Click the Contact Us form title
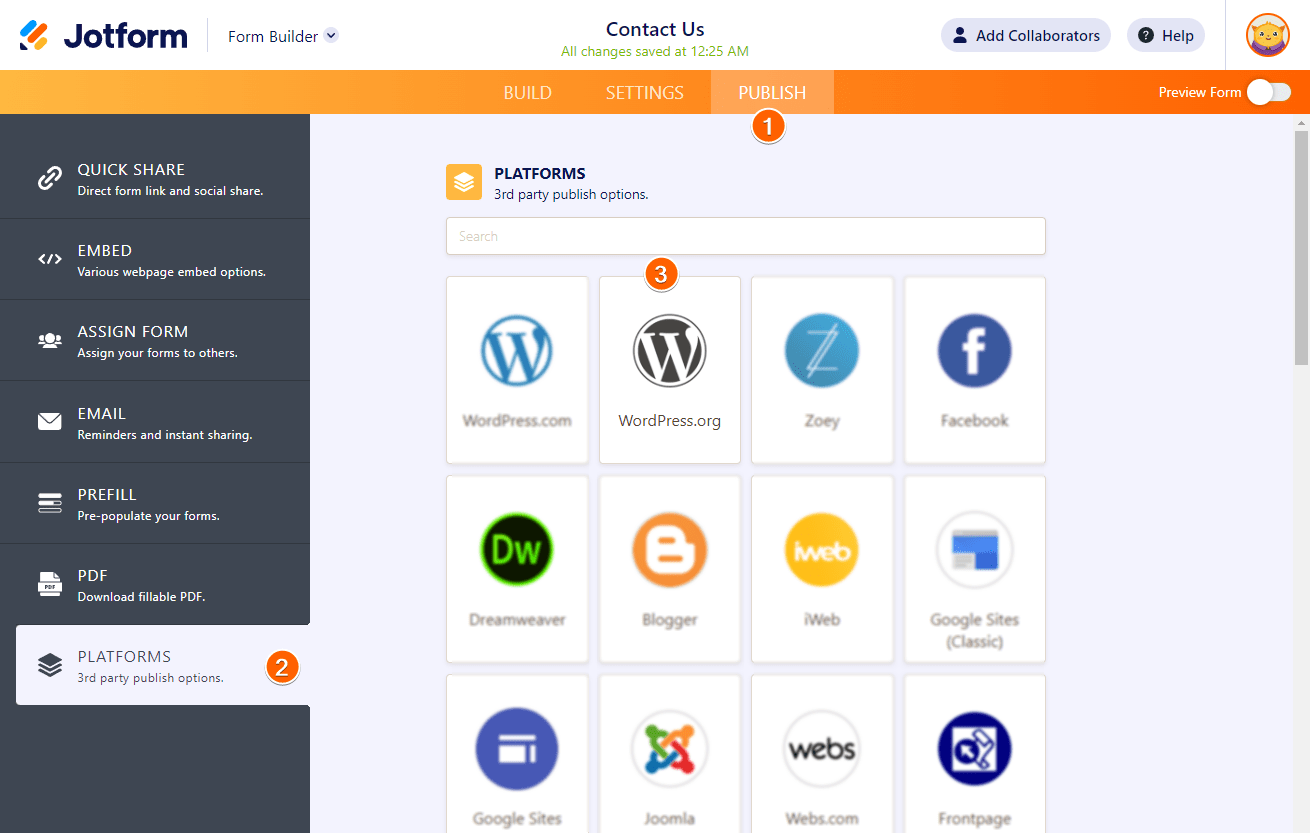The image size is (1310, 833). click(655, 29)
